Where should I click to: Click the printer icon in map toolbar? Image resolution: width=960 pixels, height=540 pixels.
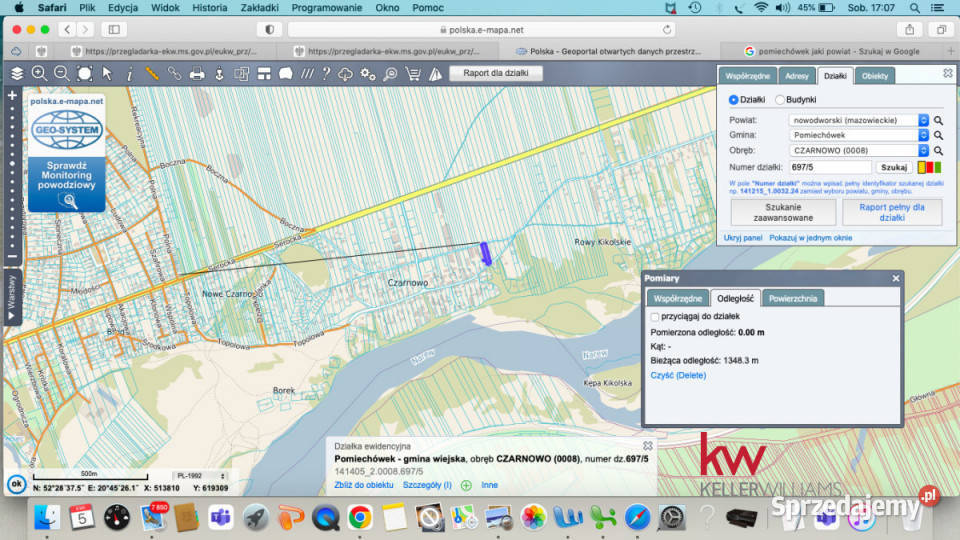[x=197, y=73]
